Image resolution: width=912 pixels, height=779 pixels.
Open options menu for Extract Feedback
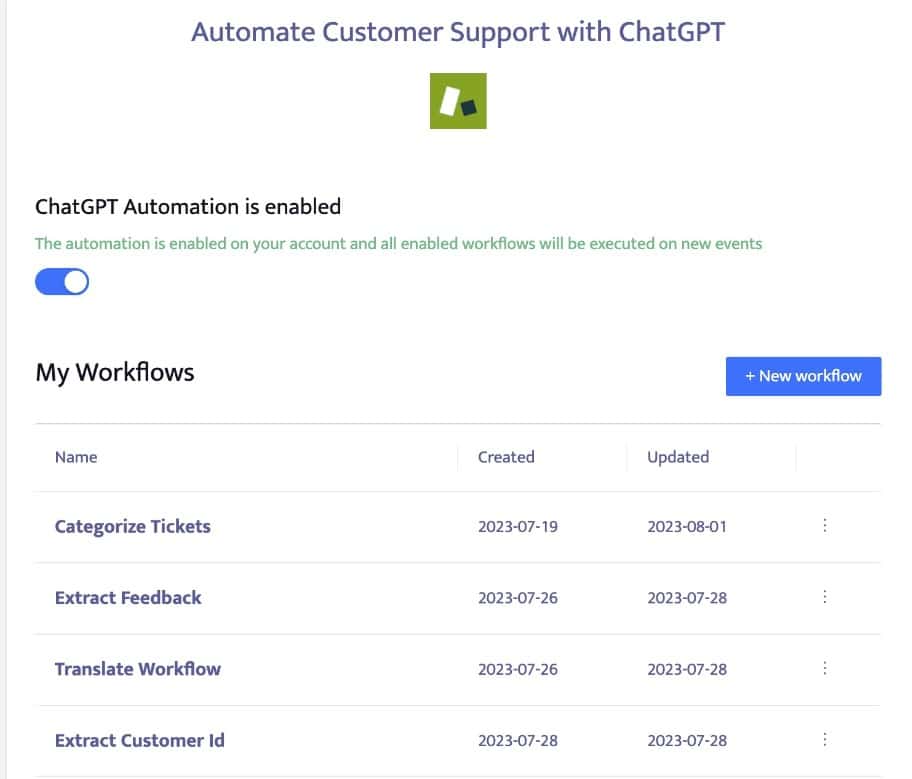point(825,597)
